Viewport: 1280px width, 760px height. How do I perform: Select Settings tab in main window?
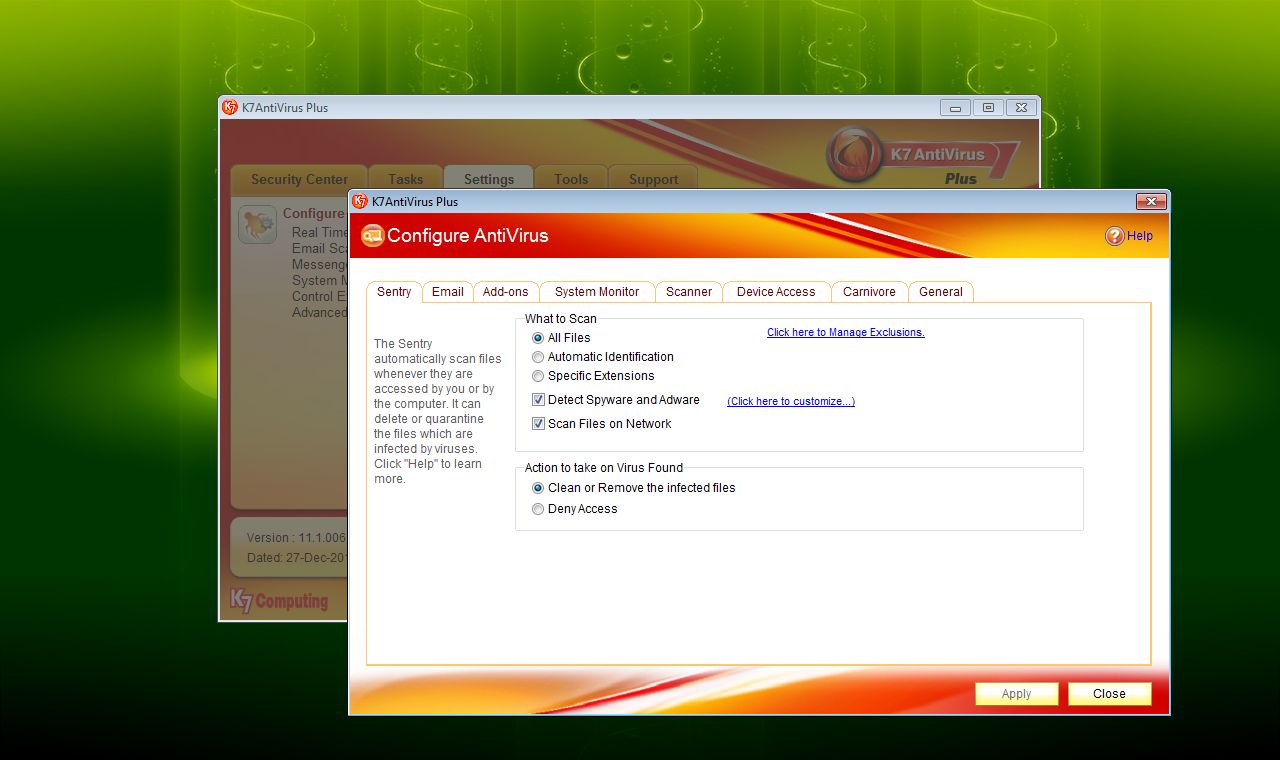489,179
